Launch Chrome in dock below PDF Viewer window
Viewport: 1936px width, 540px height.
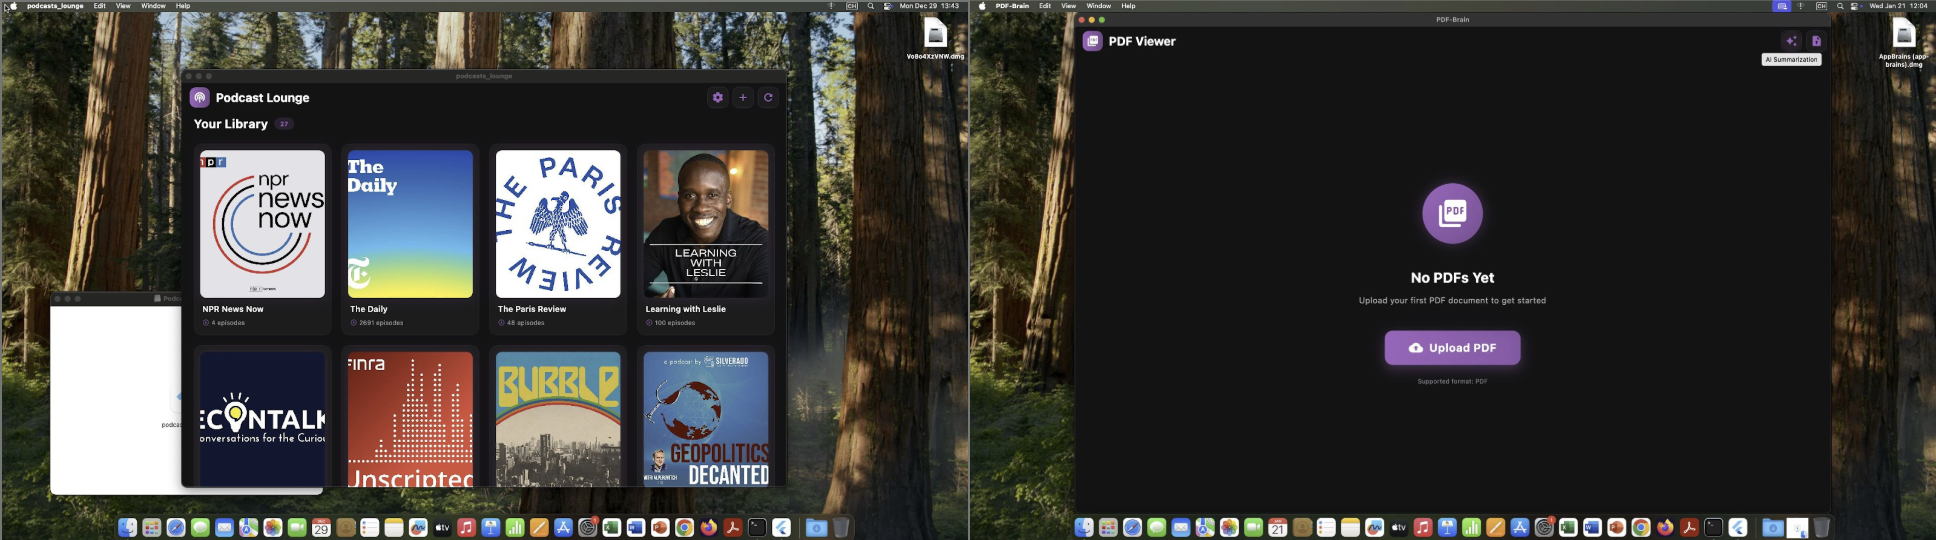click(1641, 527)
